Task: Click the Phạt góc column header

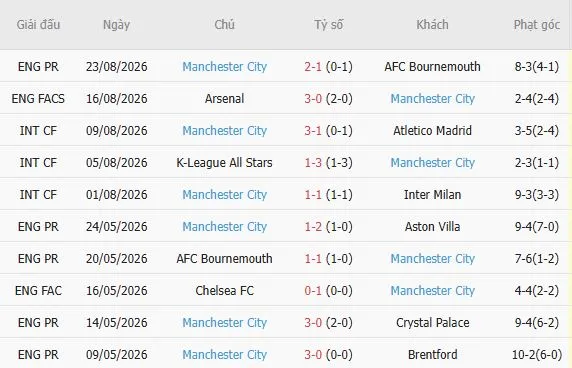Action: click(537, 25)
